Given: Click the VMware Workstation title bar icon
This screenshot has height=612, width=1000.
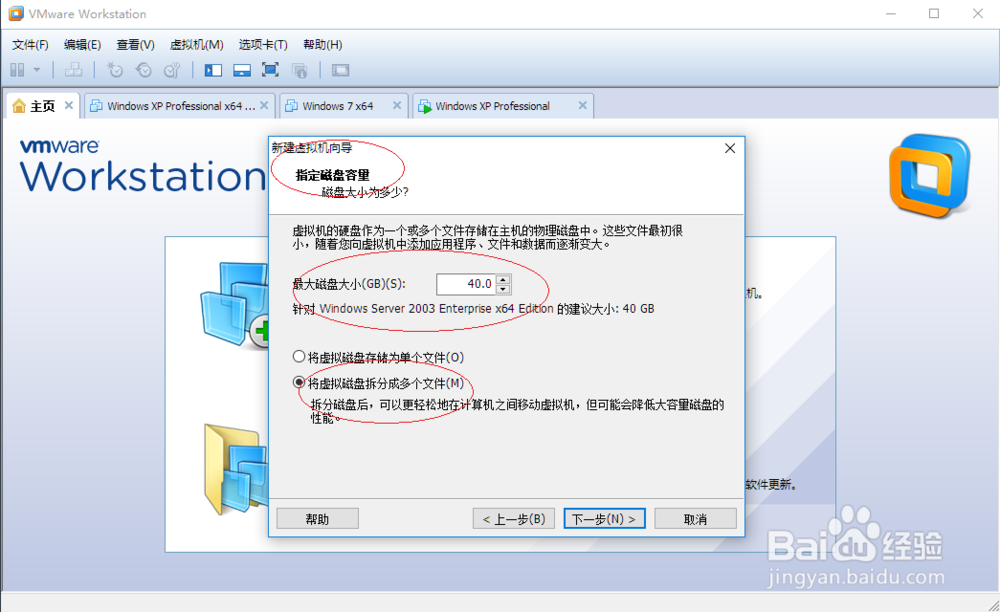Looking at the screenshot, I should [16, 13].
